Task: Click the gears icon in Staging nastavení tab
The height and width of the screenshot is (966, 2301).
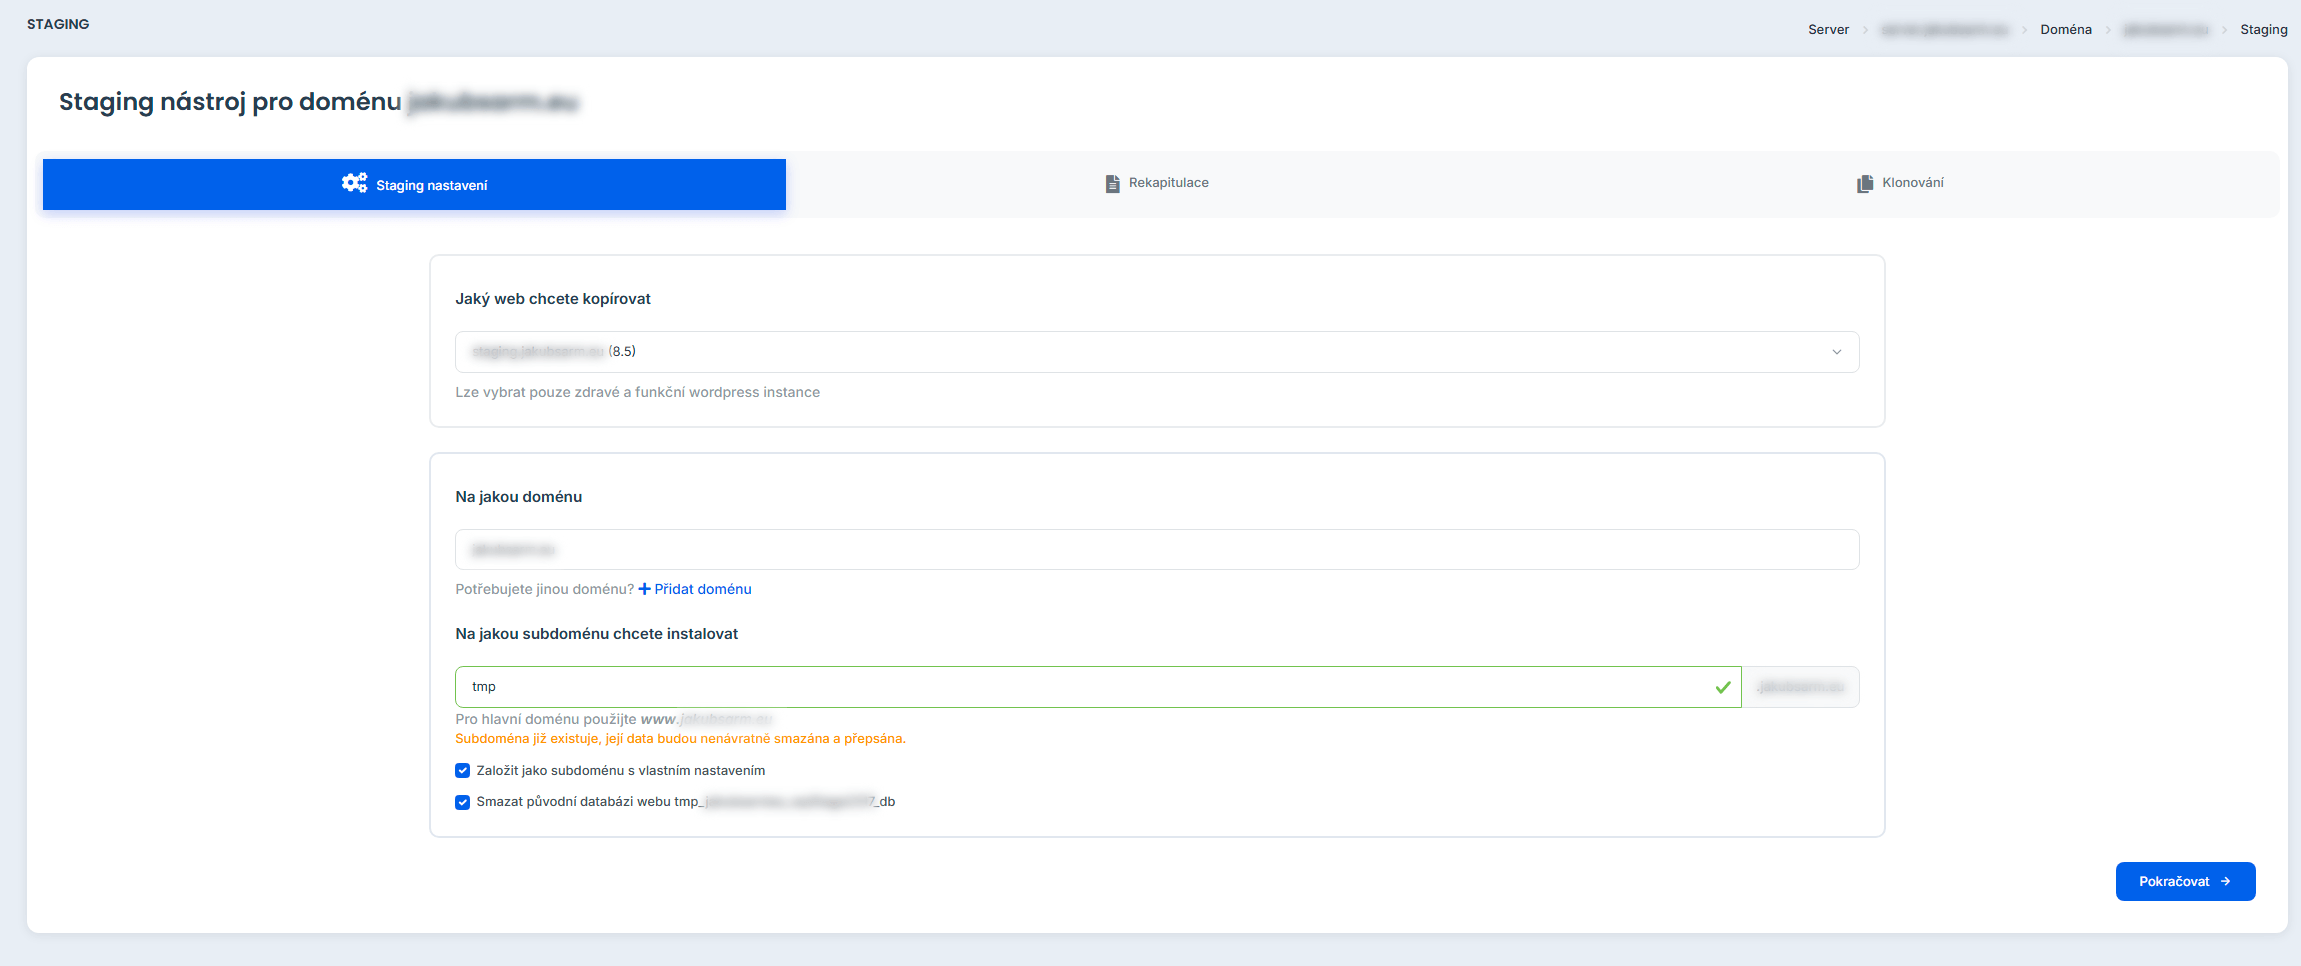Action: [x=354, y=183]
